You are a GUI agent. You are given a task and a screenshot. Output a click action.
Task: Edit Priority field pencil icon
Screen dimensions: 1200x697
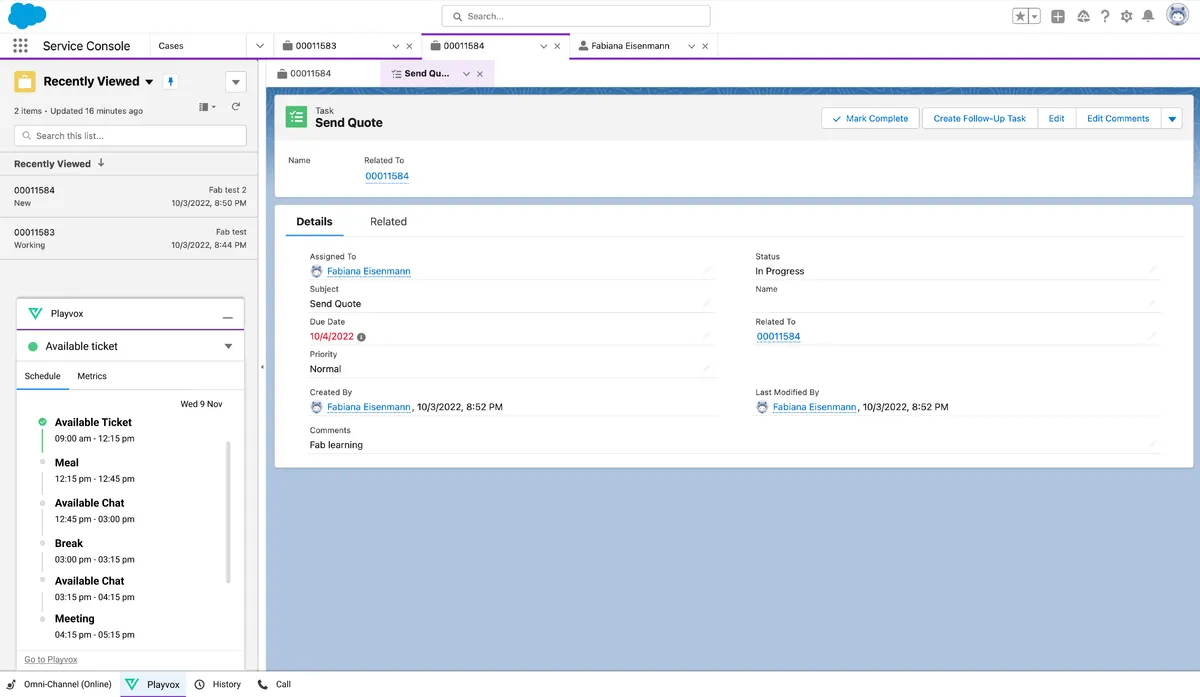[x=707, y=368]
